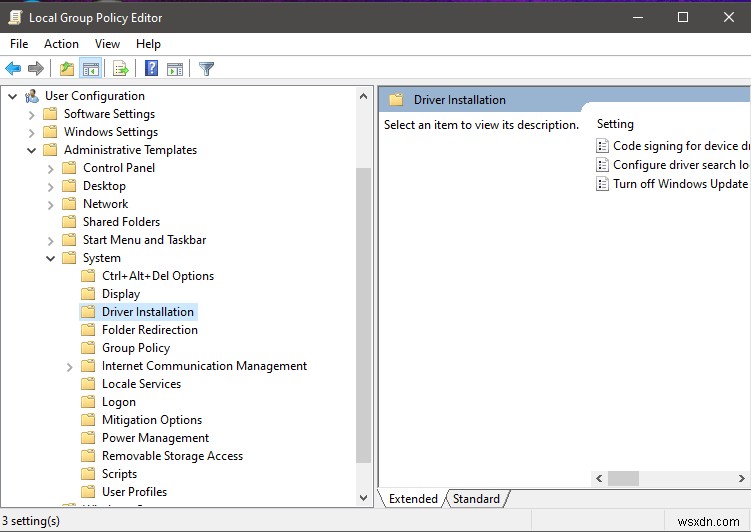The image size is (751, 532).
Task: Toggle the Show/Hide Action Pane icon
Action: (175, 69)
